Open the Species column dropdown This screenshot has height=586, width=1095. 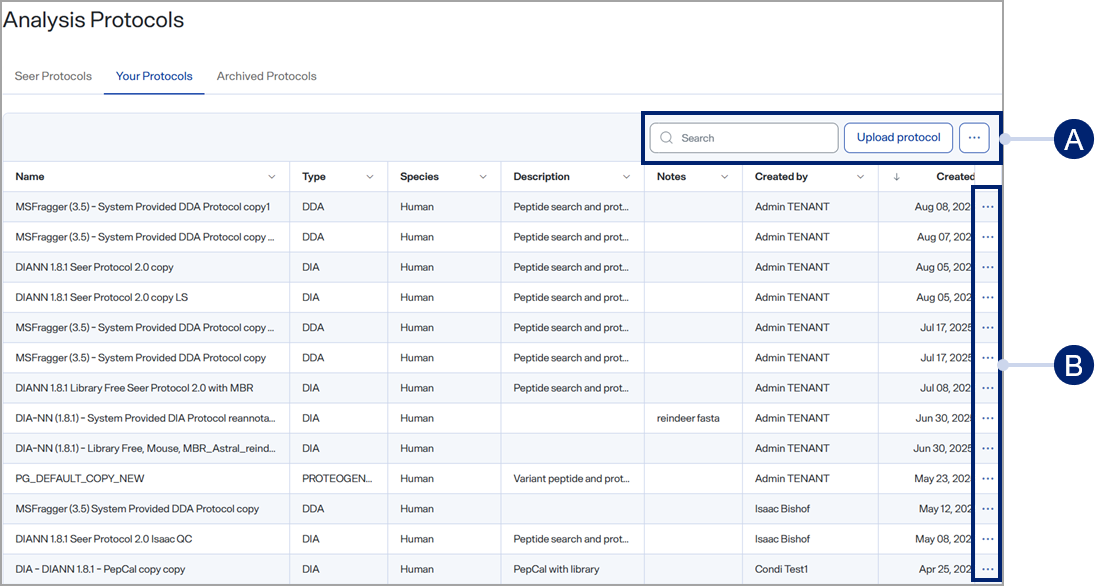pyautogui.click(x=483, y=177)
